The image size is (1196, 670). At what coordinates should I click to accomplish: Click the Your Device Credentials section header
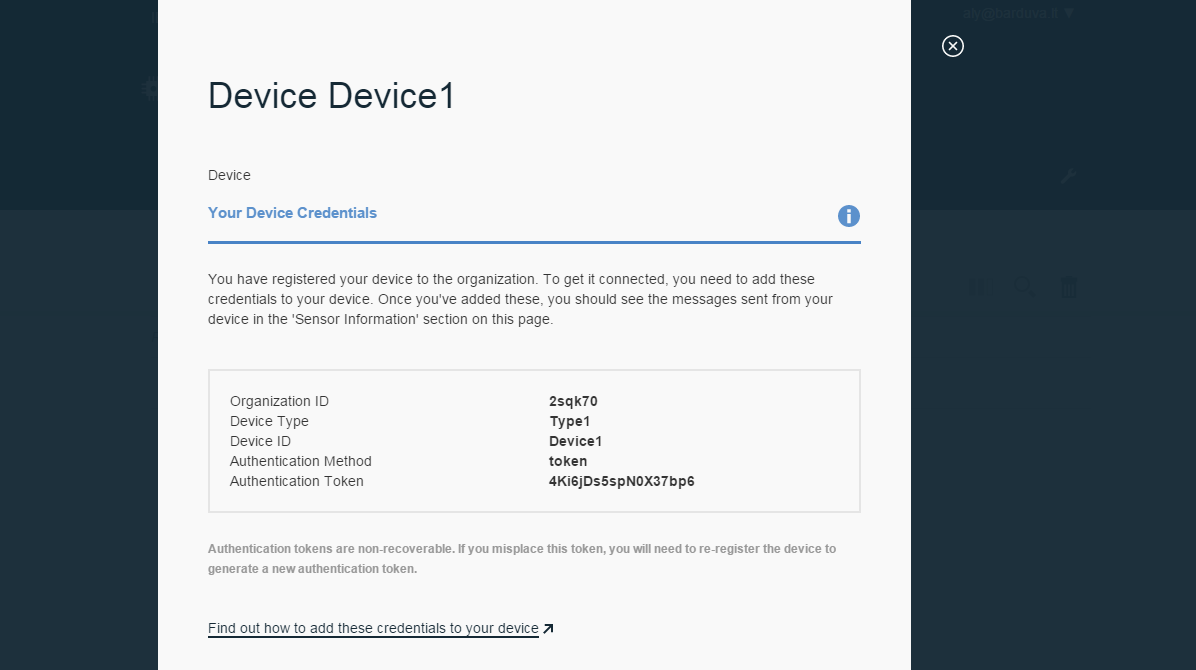click(x=292, y=213)
